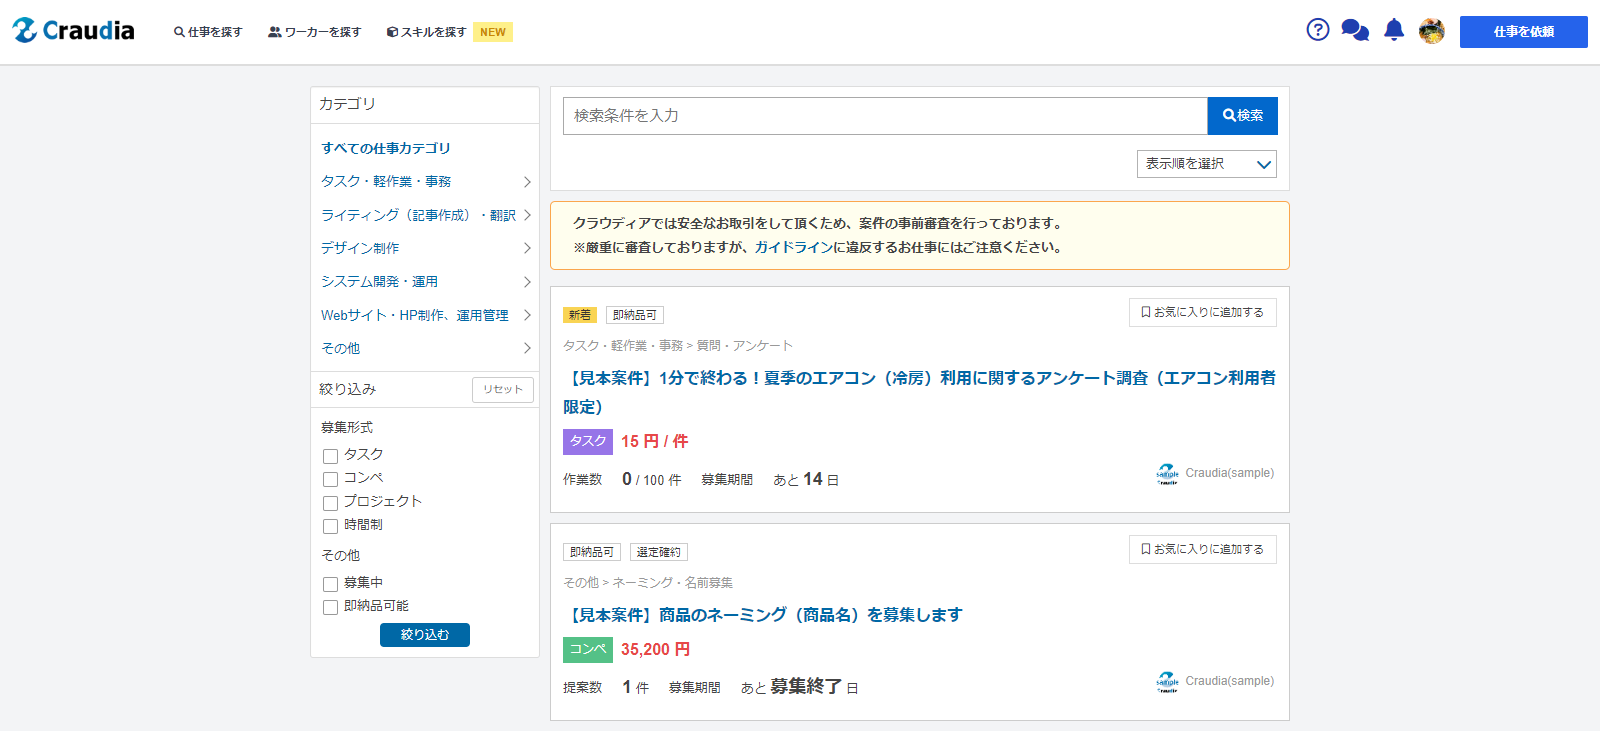The height and width of the screenshot is (731, 1600).
Task: Click the 検索条件を入力 search field
Action: (885, 116)
